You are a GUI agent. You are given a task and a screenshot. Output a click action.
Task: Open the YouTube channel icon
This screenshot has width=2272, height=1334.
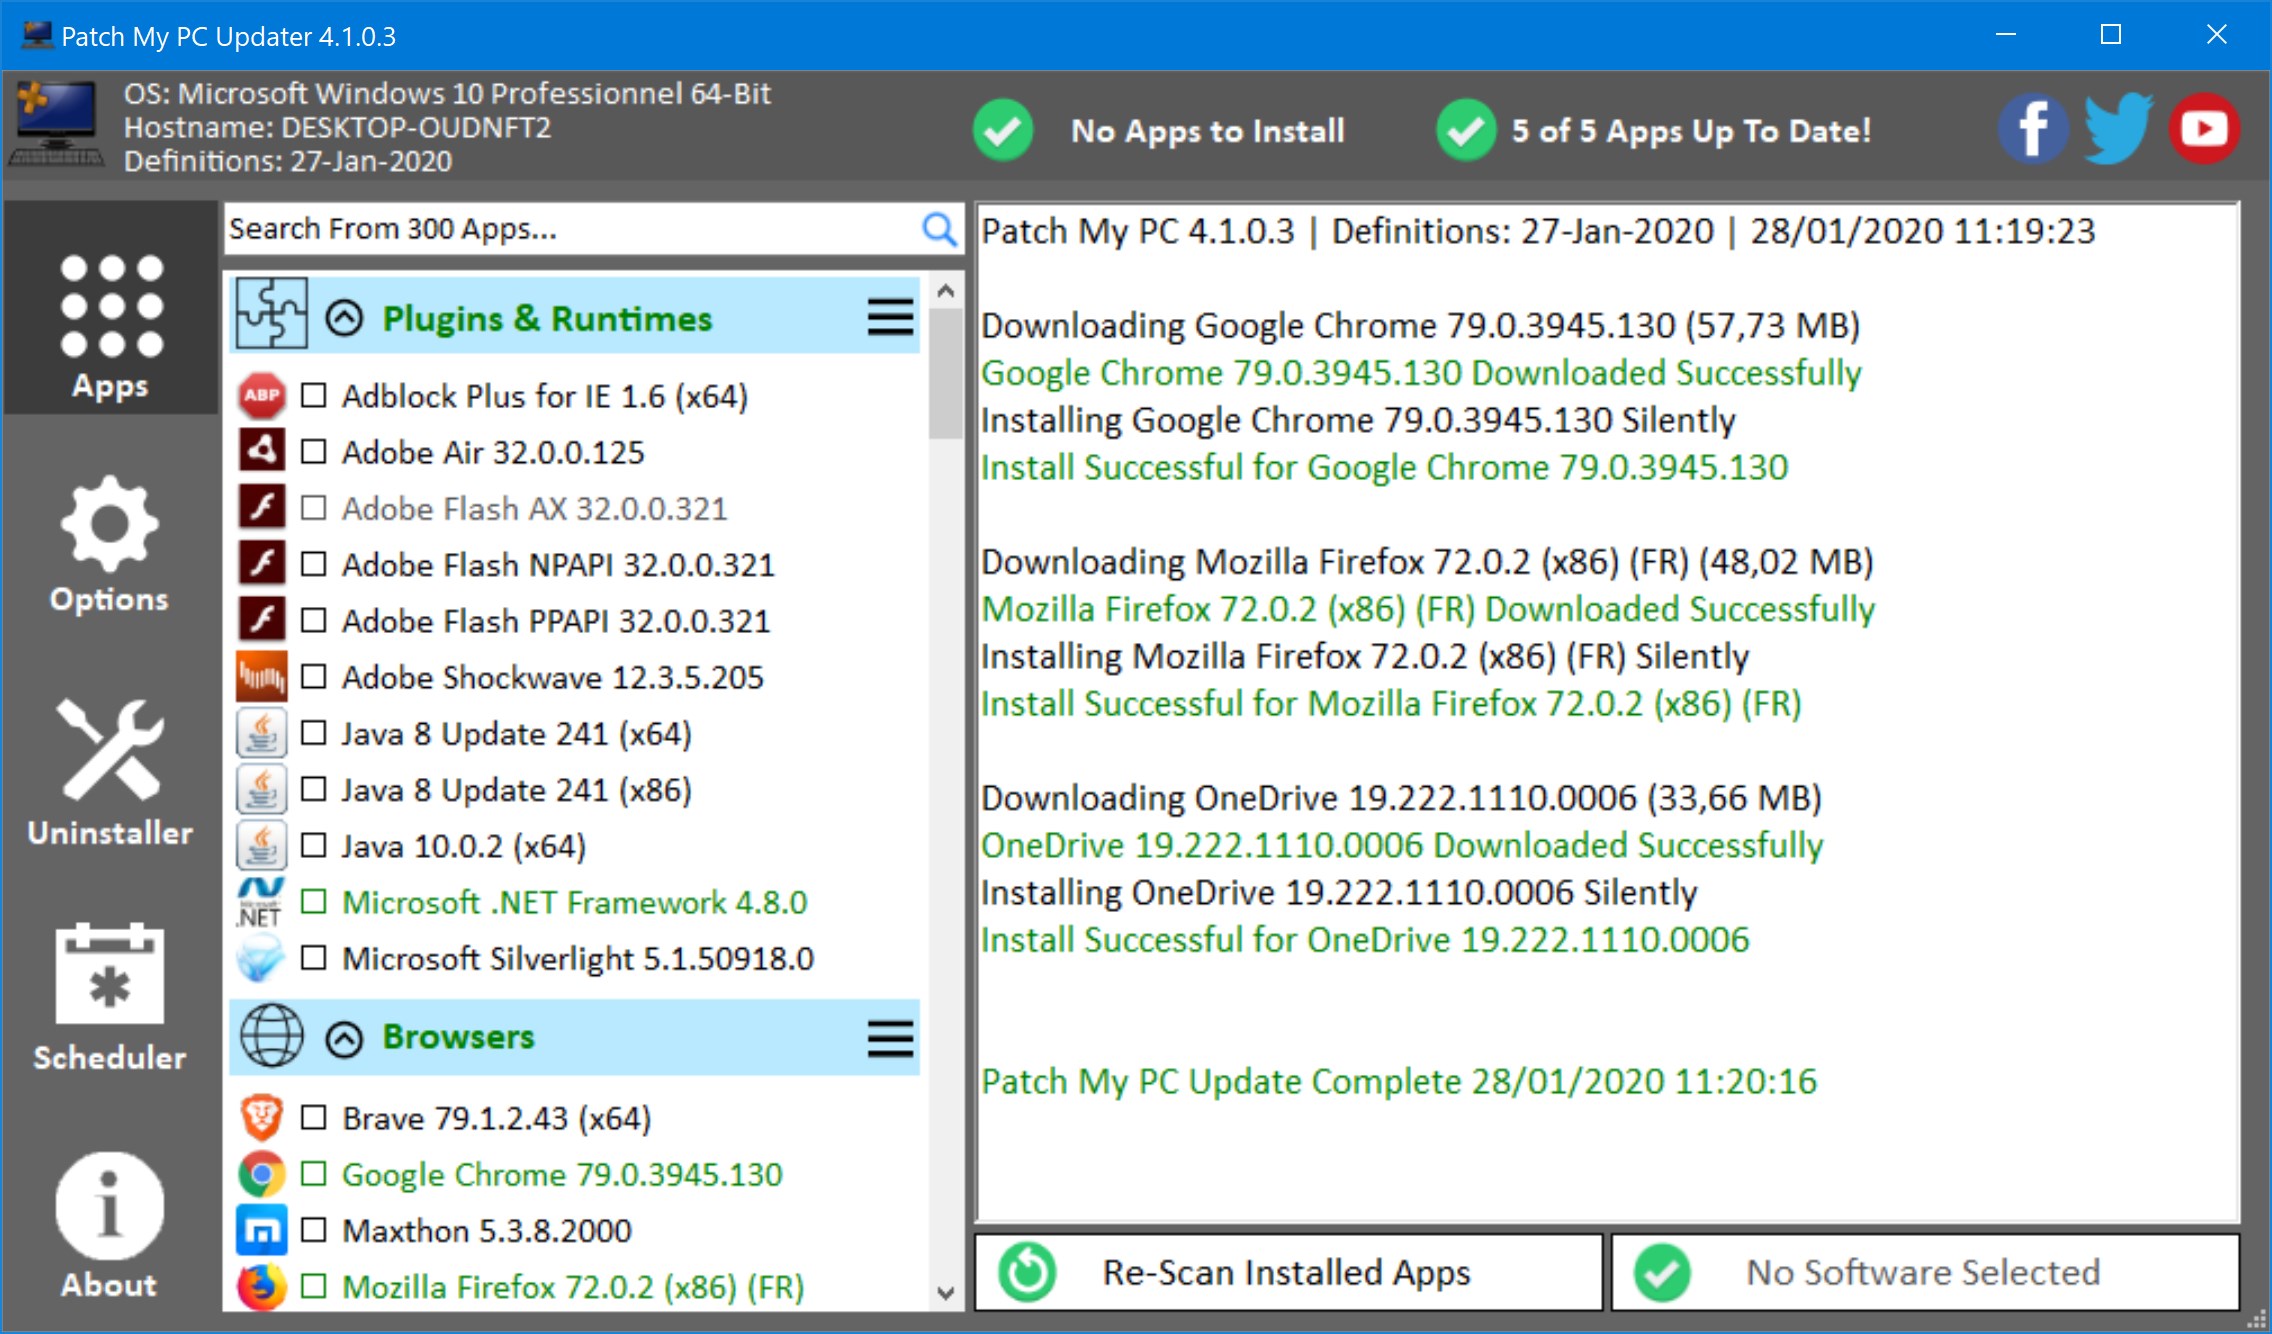click(2204, 129)
